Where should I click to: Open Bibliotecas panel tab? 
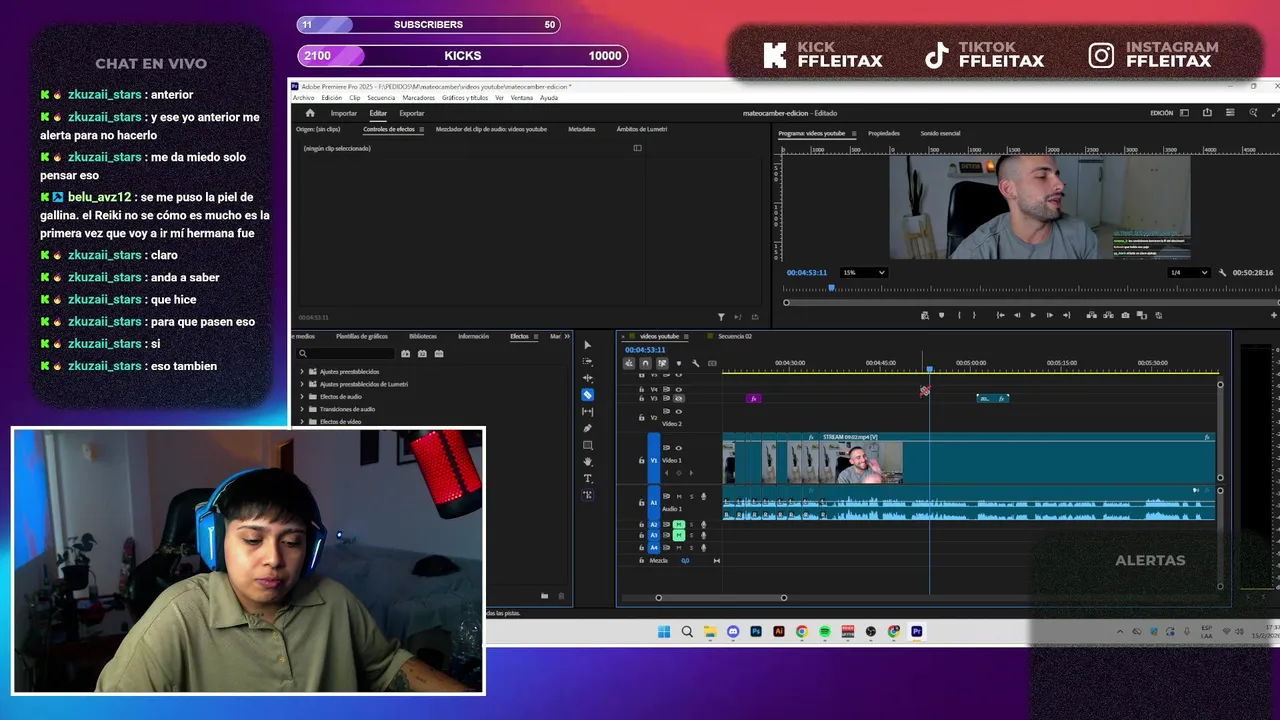pos(423,336)
